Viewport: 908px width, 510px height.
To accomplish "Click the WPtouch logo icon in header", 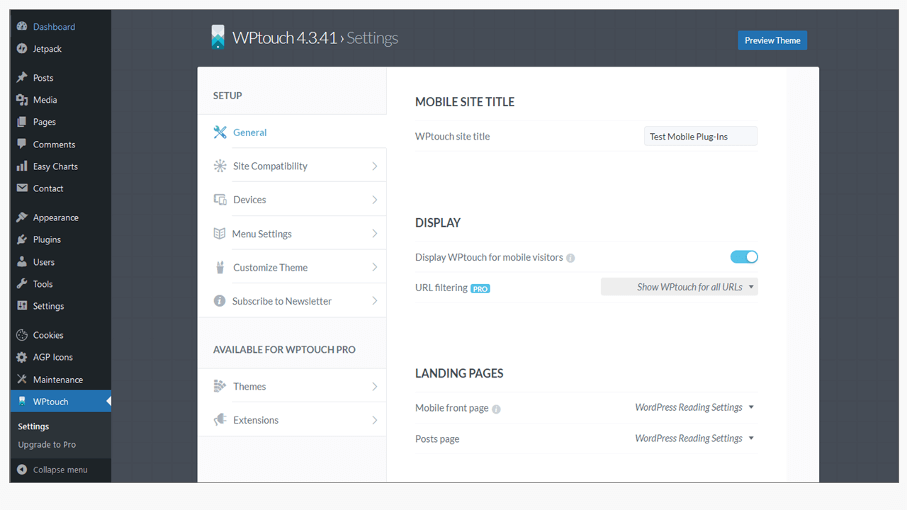I will point(218,37).
